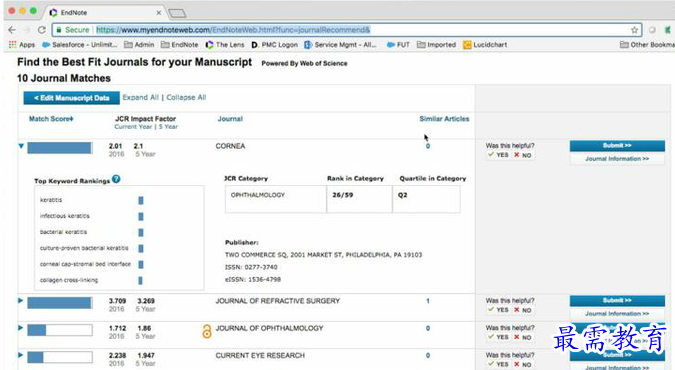Sort by Current Year impact factor
Screen dimensions: 675x370
pyautogui.click(x=133, y=127)
